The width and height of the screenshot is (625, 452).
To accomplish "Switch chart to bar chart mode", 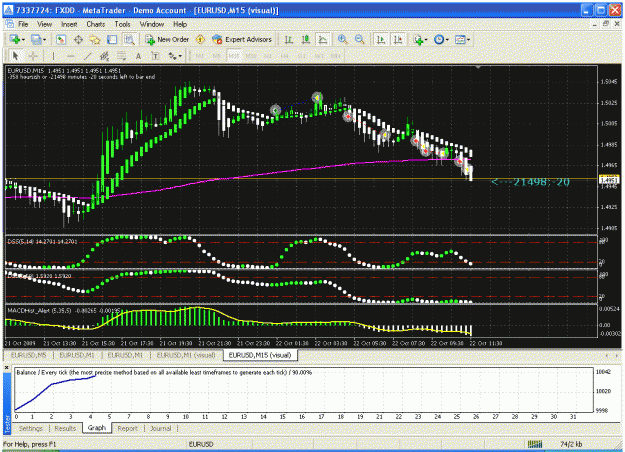I will 289,39.
